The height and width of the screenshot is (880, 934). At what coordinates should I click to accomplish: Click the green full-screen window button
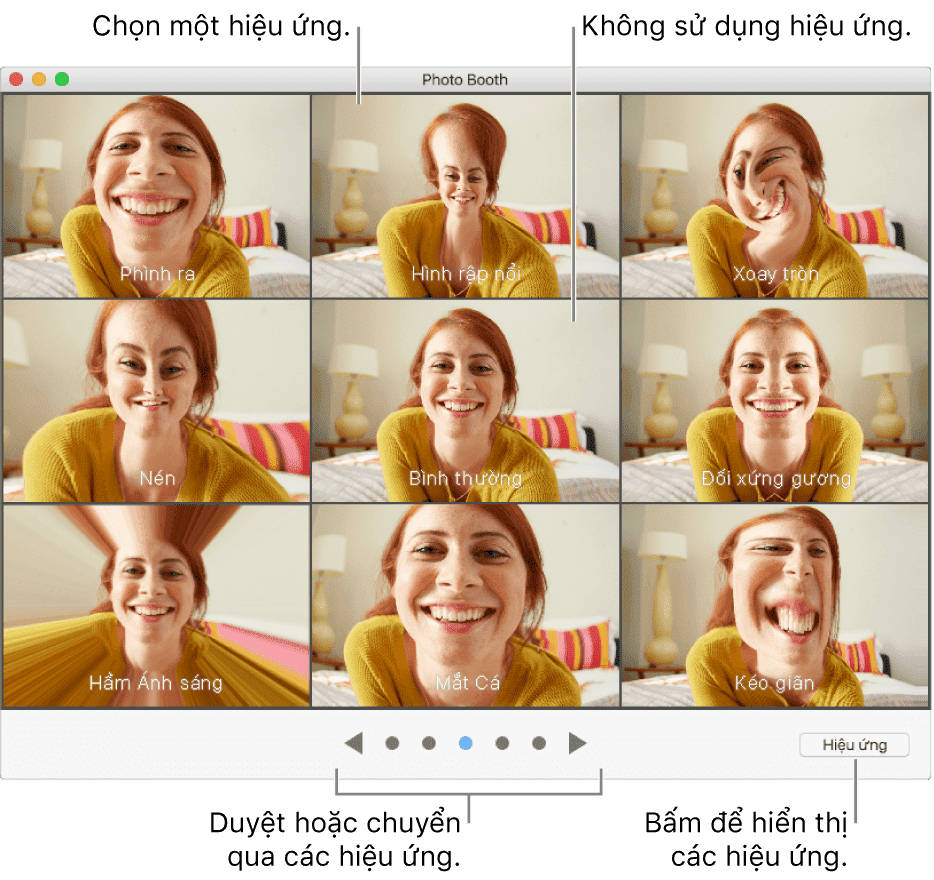(x=62, y=79)
